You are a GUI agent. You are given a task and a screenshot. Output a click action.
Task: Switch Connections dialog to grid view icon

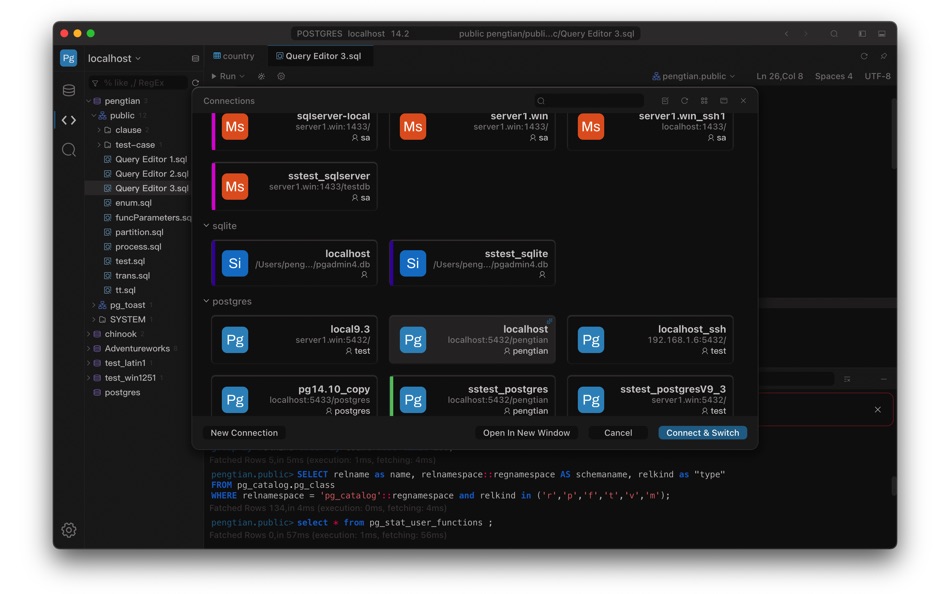click(704, 101)
